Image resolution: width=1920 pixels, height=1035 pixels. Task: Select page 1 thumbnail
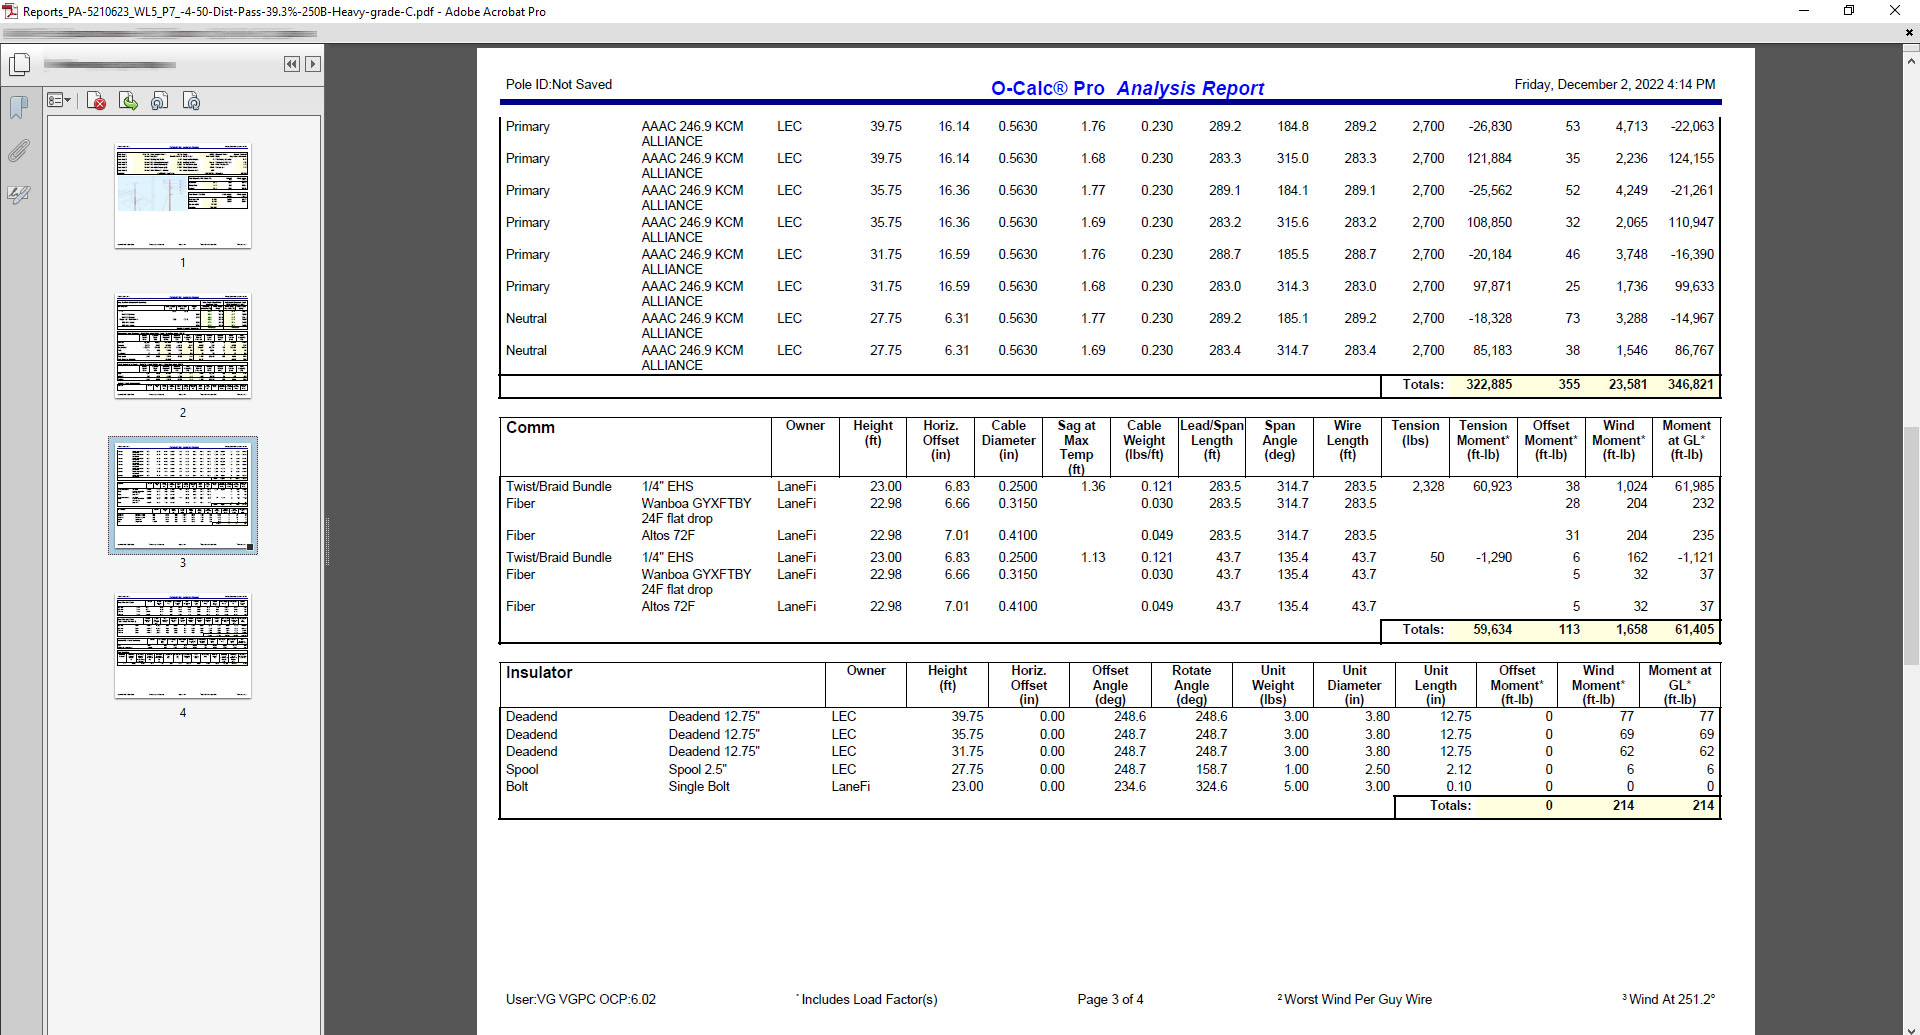[x=183, y=196]
